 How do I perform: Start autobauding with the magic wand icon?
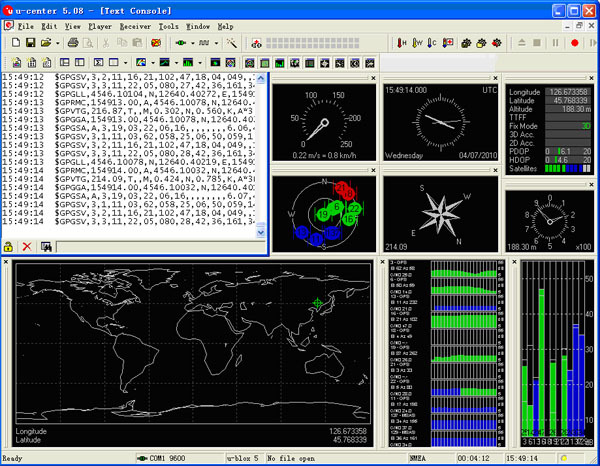(232, 43)
